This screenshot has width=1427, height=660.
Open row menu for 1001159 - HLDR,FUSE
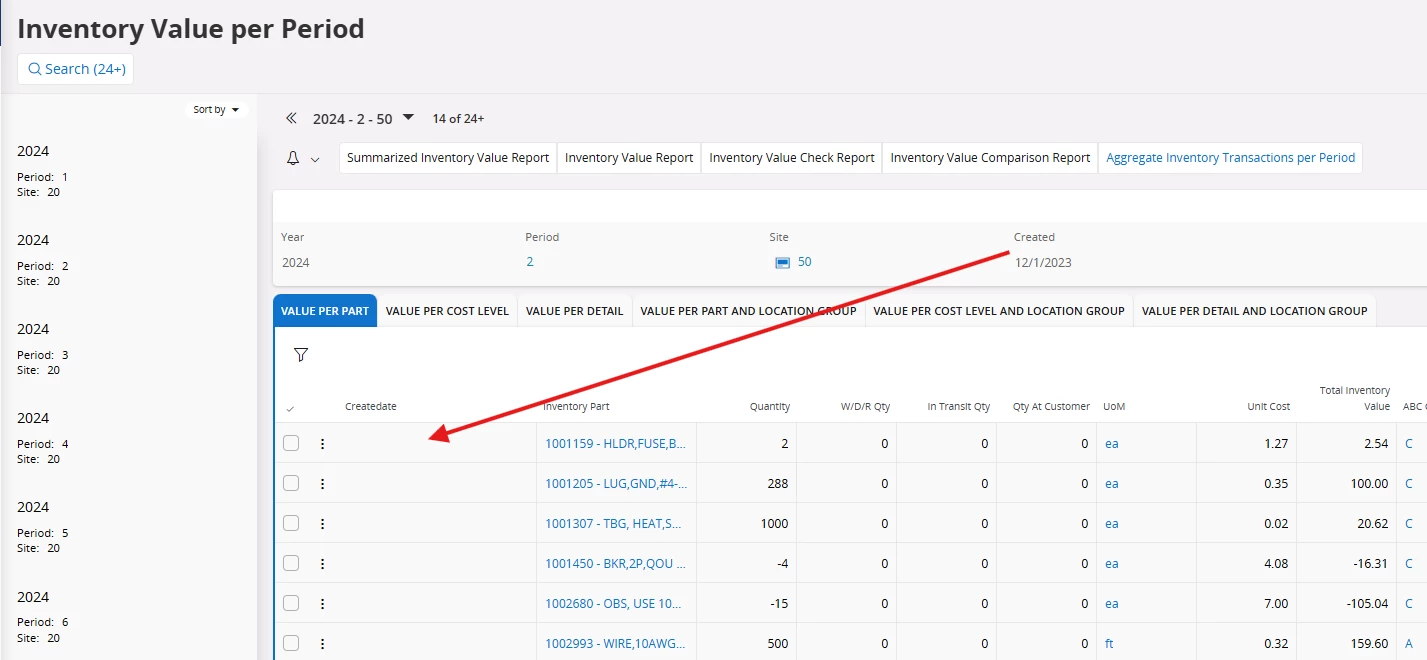pyautogui.click(x=322, y=443)
